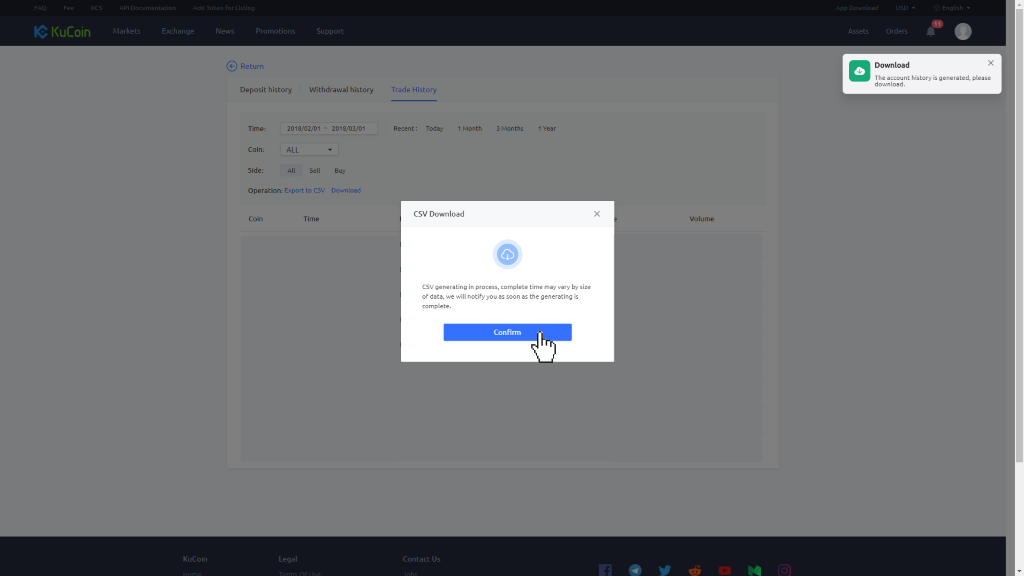1024x576 pixels.
Task: Open the user avatar profile icon
Action: point(963,31)
